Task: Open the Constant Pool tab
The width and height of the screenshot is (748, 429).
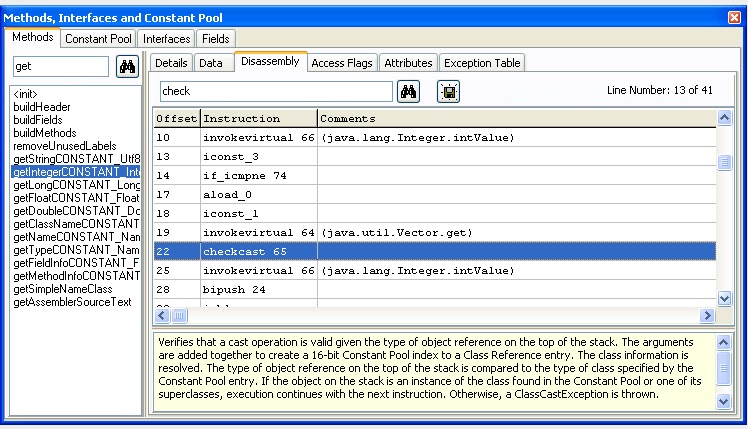Action: coord(98,39)
